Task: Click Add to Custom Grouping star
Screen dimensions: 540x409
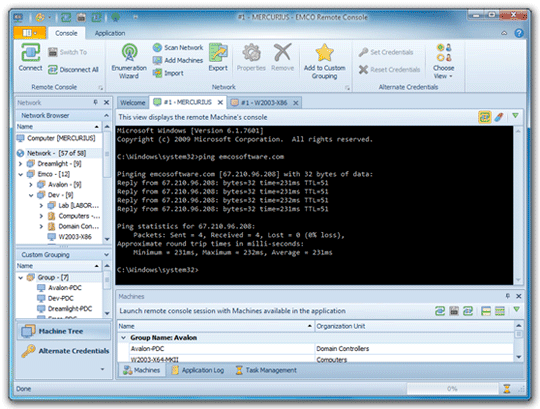Action: click(x=324, y=61)
